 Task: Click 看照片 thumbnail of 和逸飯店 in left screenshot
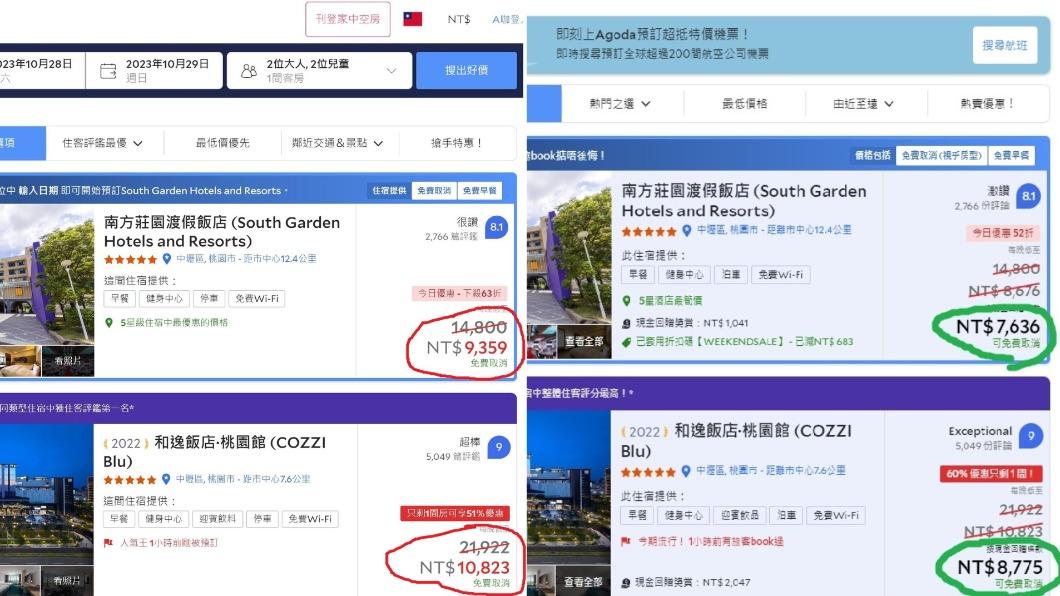[68, 581]
